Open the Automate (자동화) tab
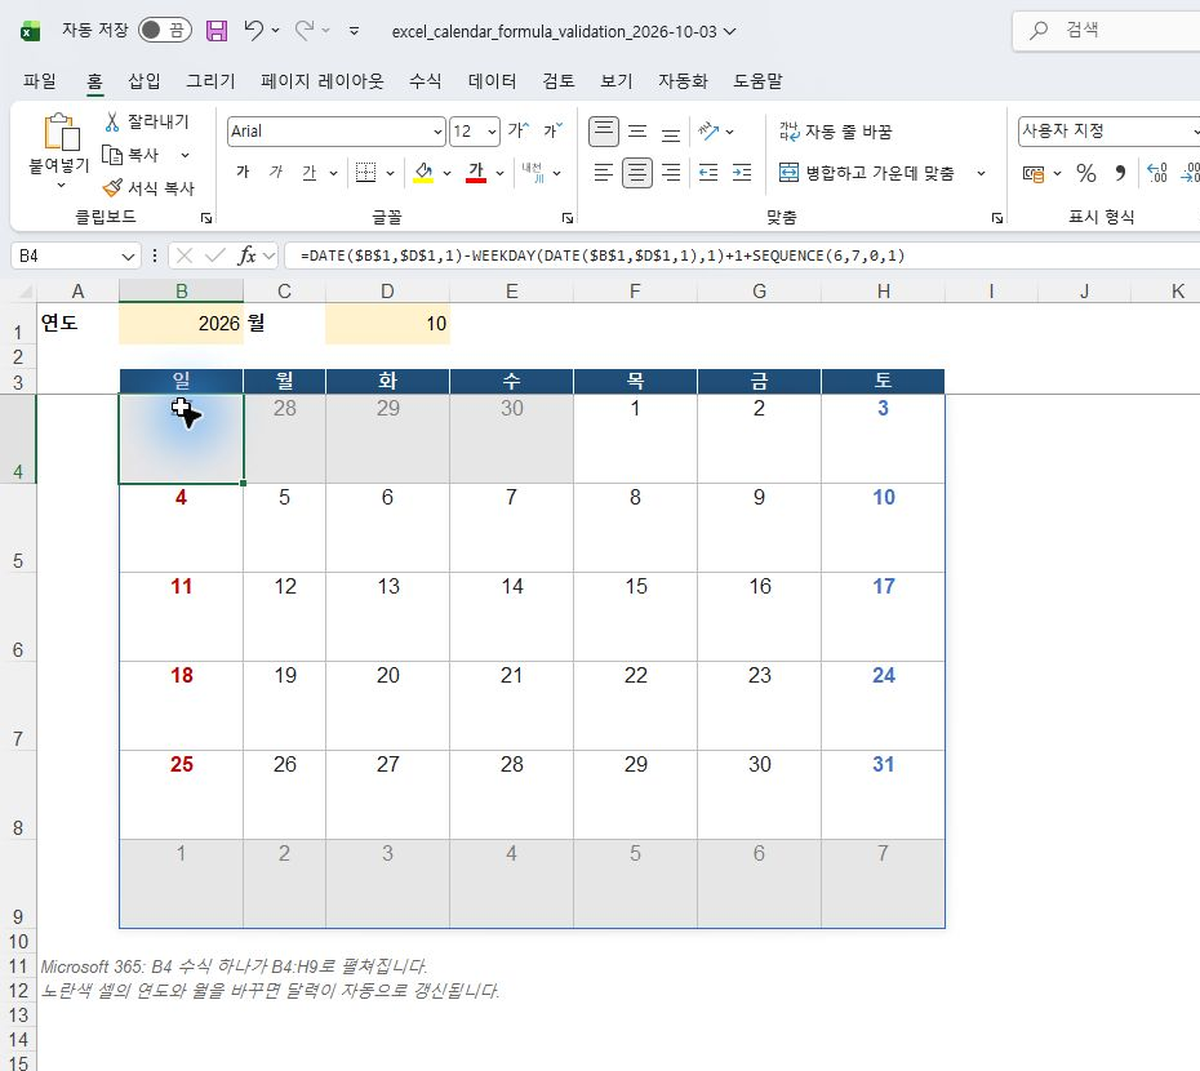Screen dimensions: 1200x1071 click(x=683, y=81)
